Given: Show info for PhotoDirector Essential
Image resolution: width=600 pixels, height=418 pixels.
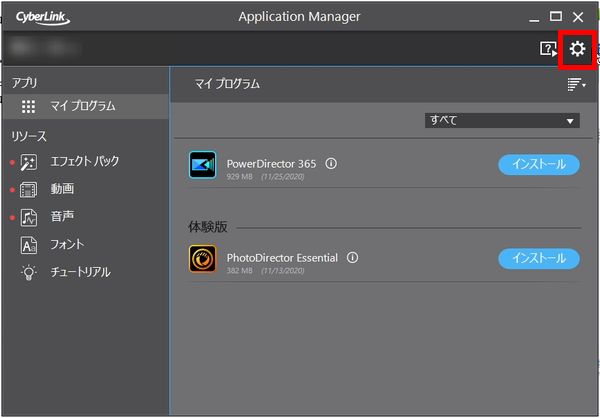Looking at the screenshot, I should coord(352,258).
